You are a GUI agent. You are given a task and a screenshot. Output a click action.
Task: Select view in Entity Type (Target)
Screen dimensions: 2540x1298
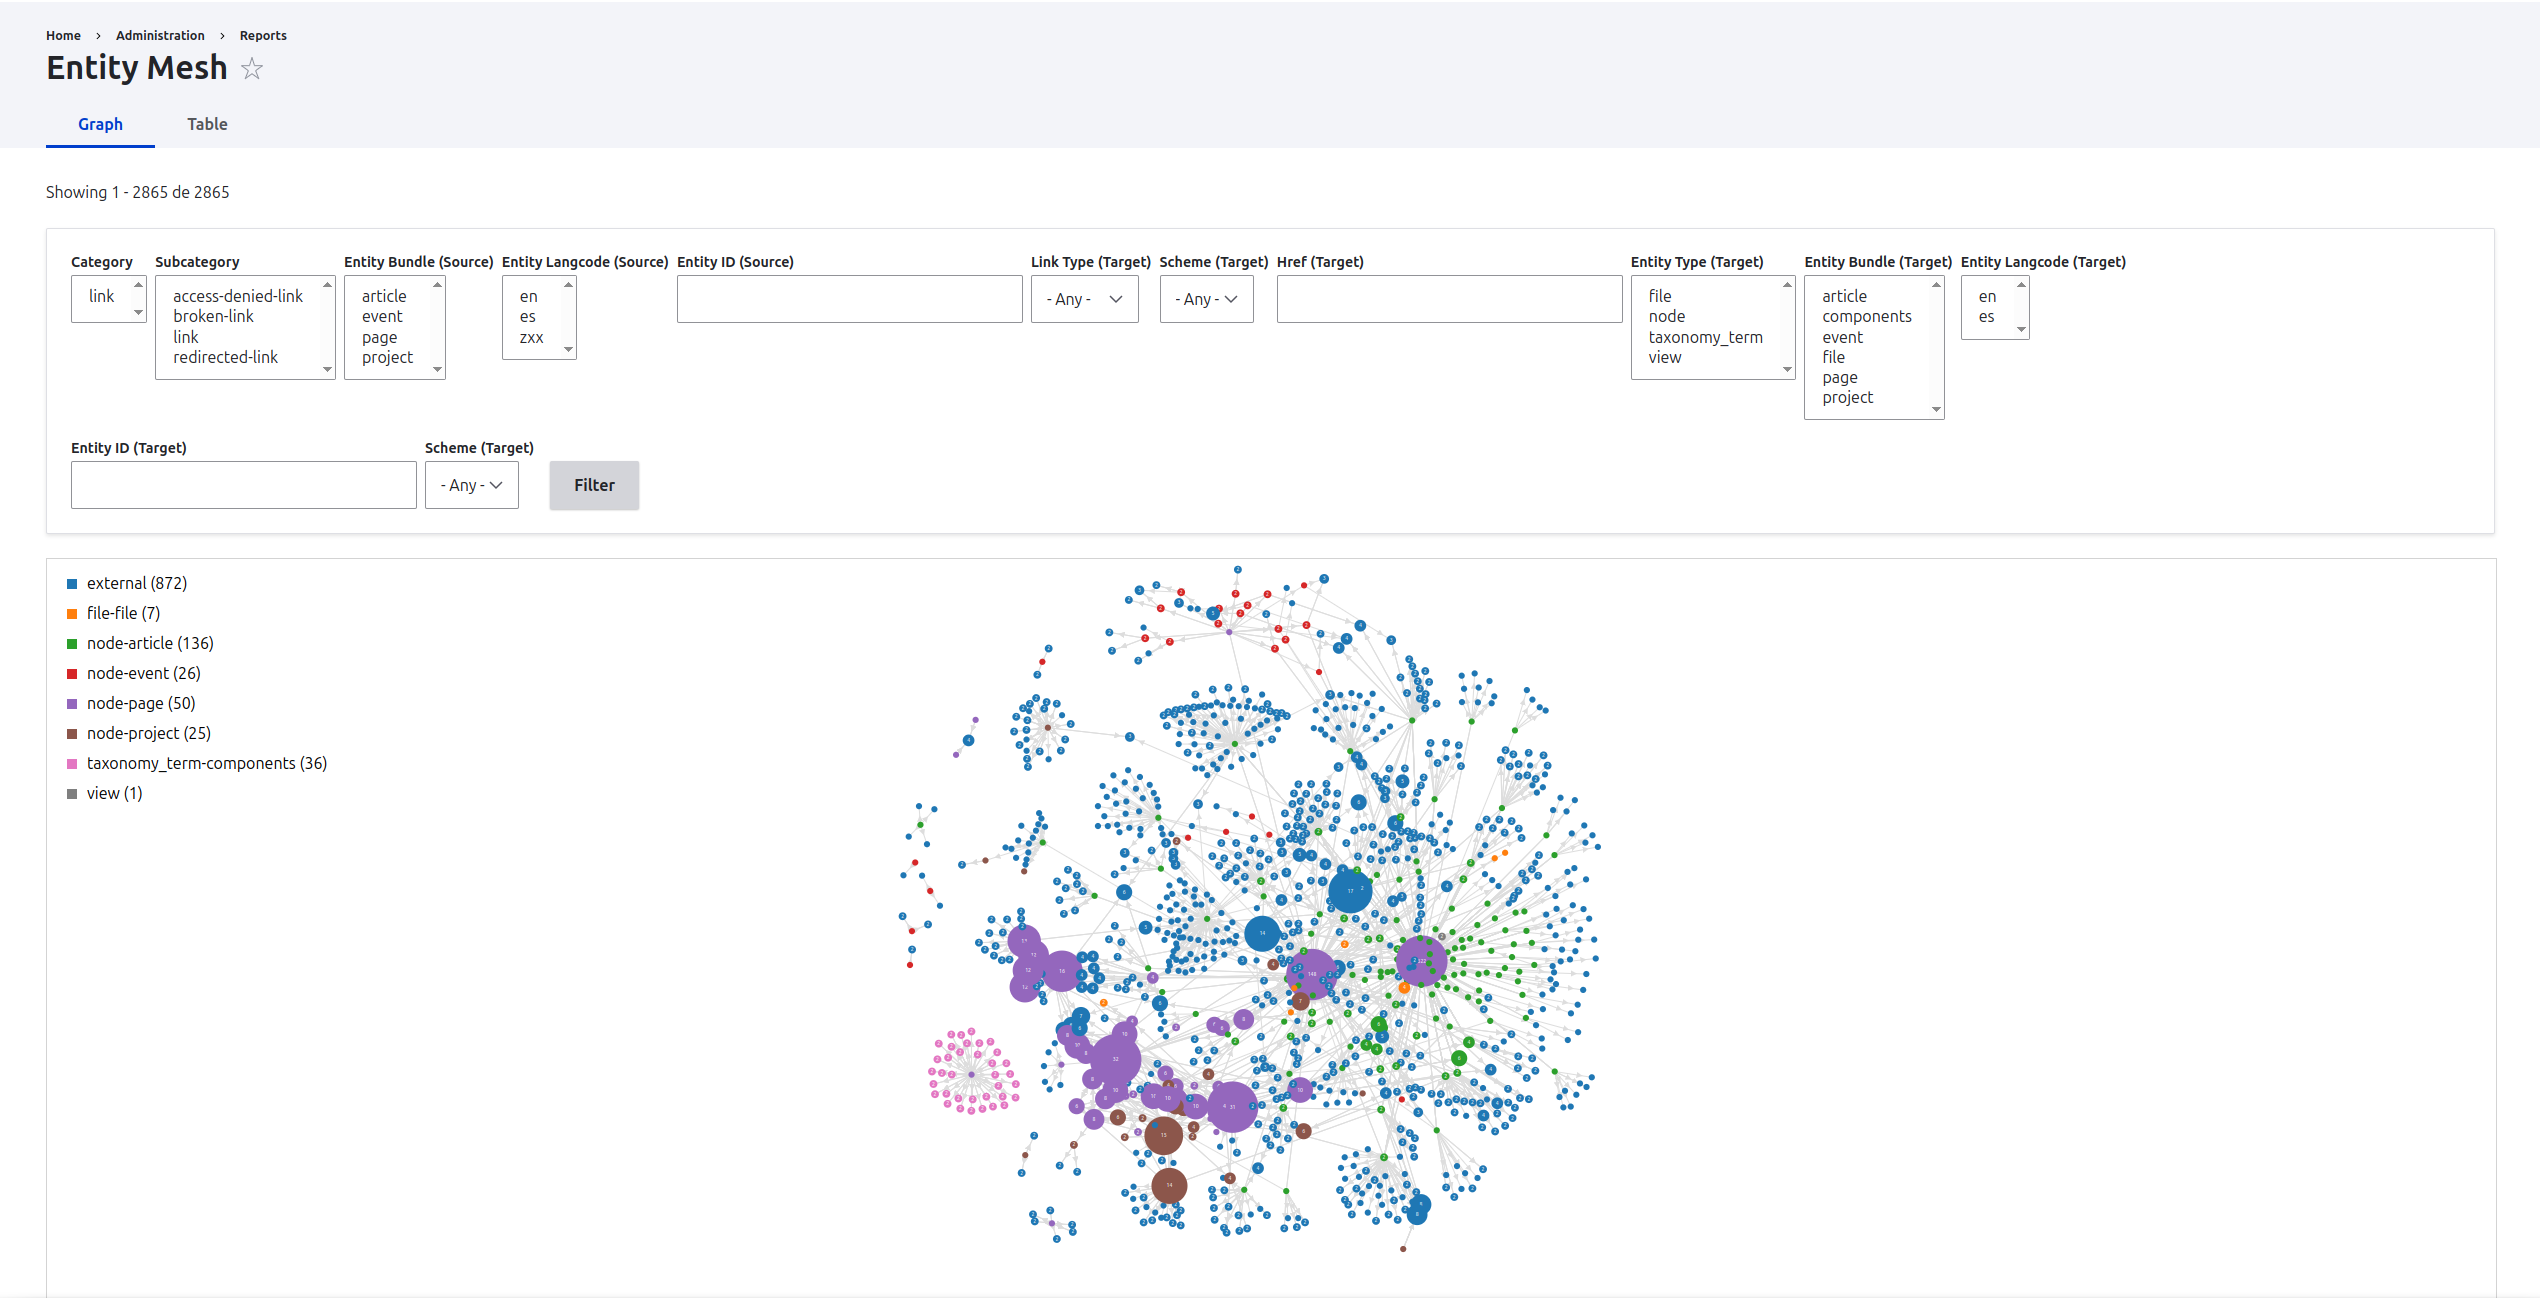point(1665,357)
